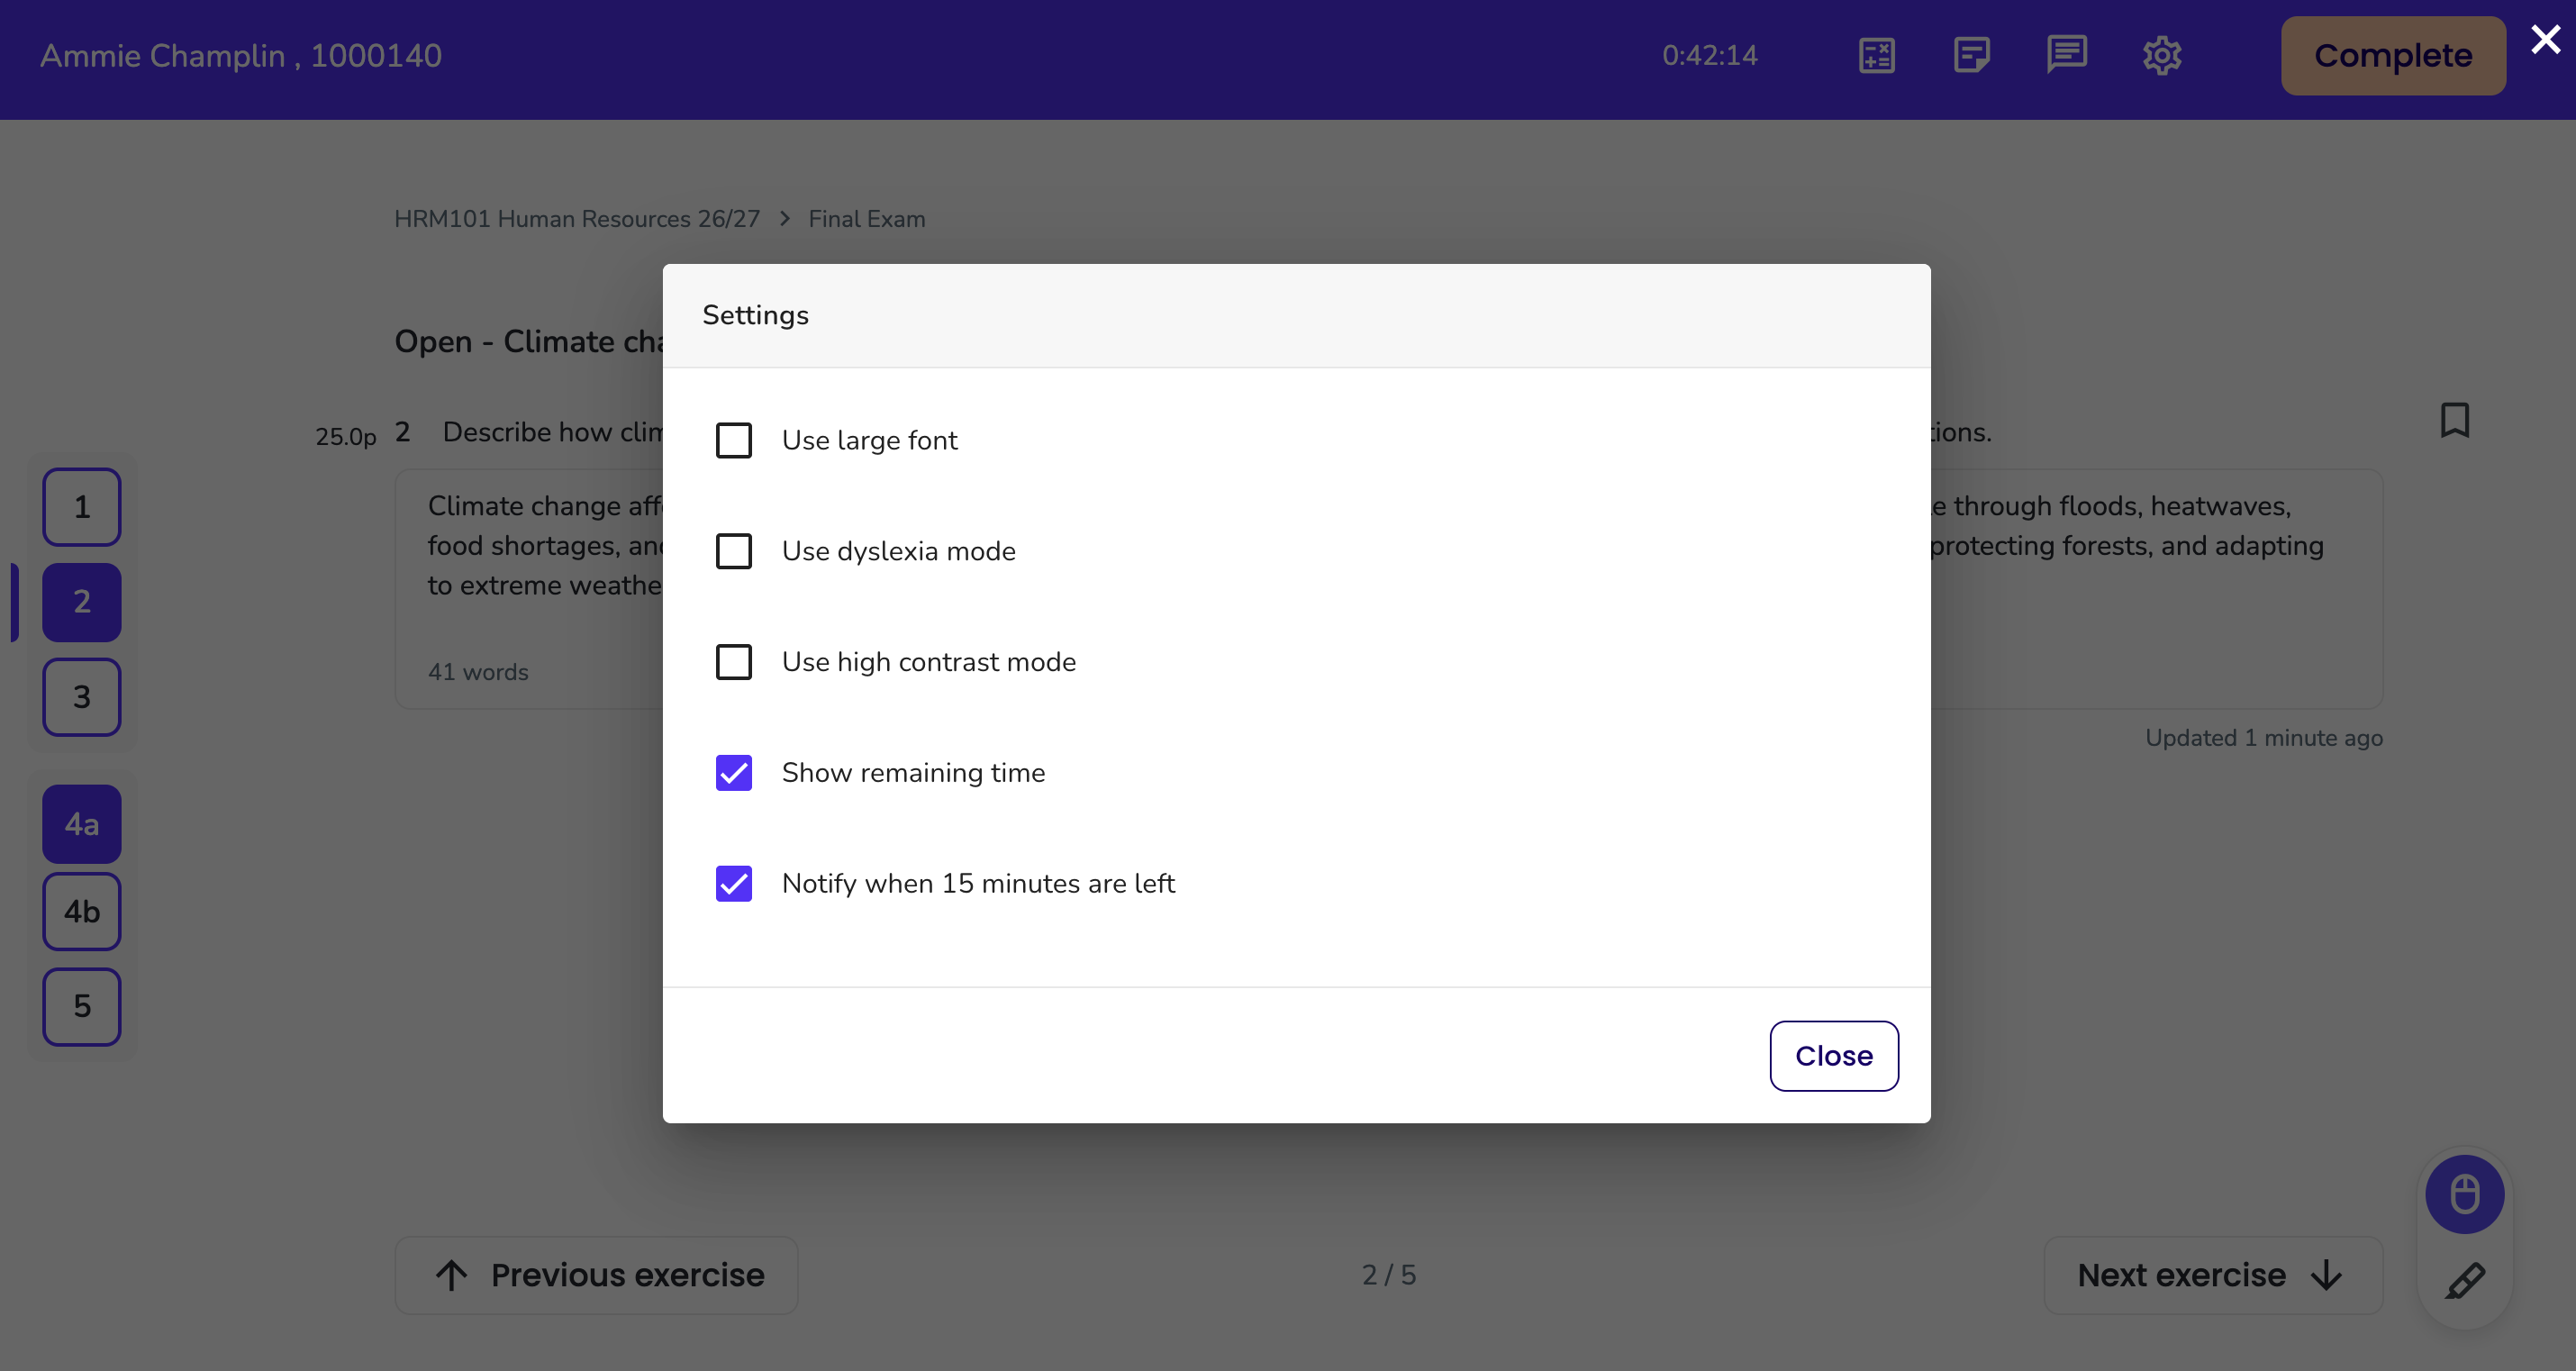Open the chat messages icon
Viewport: 2576px width, 1371px height.
[2066, 55]
